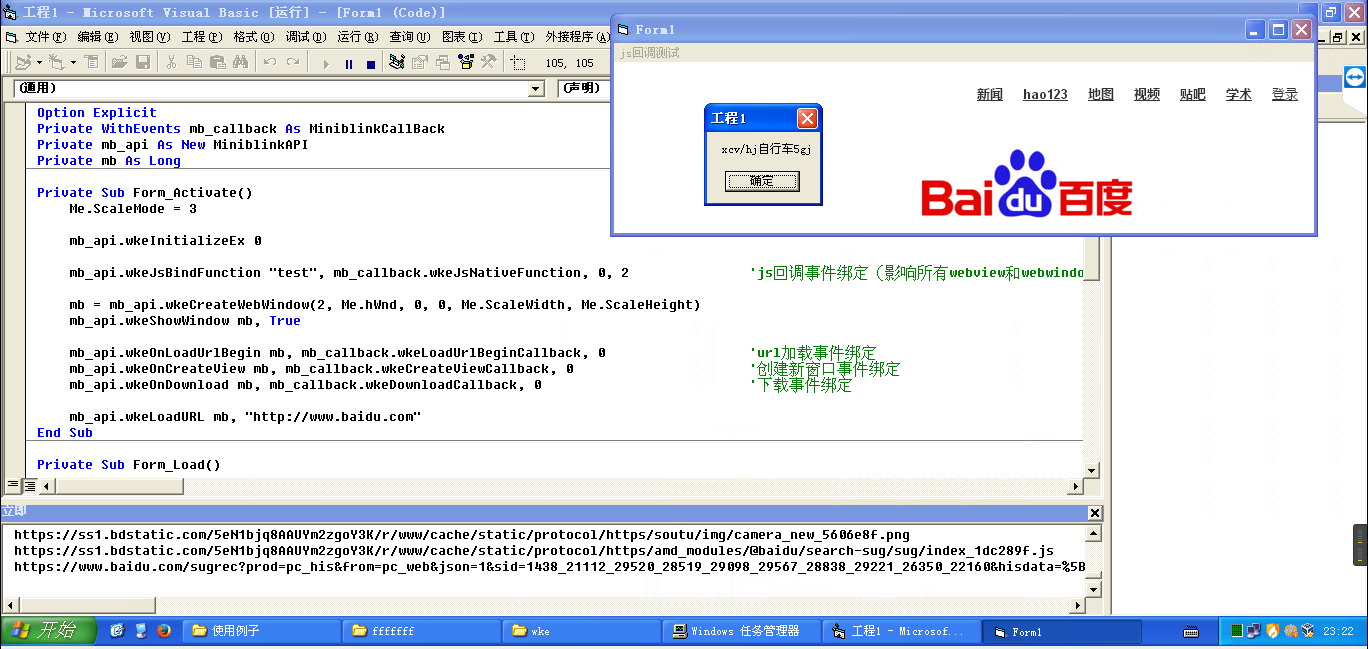Open the 格式 menu
Viewport: 1368px width, 649px height.
(x=253, y=37)
